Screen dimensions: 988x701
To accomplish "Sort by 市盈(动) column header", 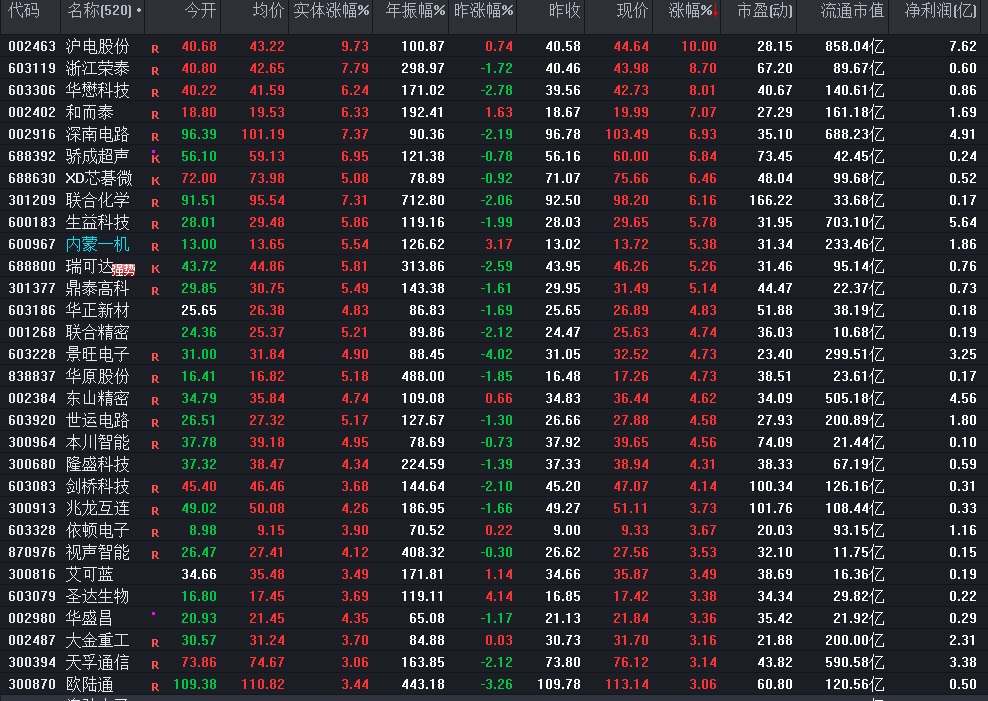I will tap(765, 11).
